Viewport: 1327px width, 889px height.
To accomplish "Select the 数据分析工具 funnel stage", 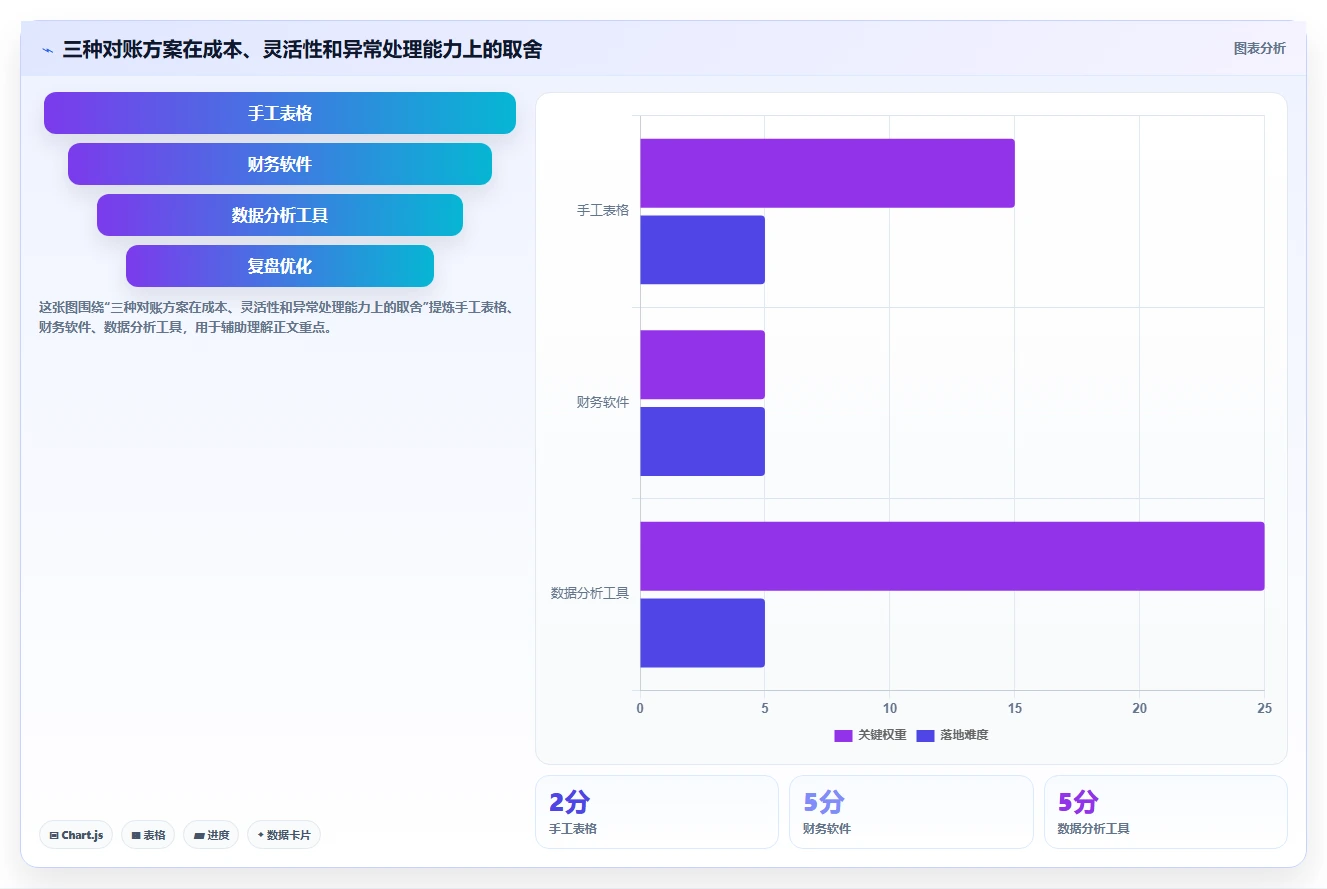I will click(280, 215).
